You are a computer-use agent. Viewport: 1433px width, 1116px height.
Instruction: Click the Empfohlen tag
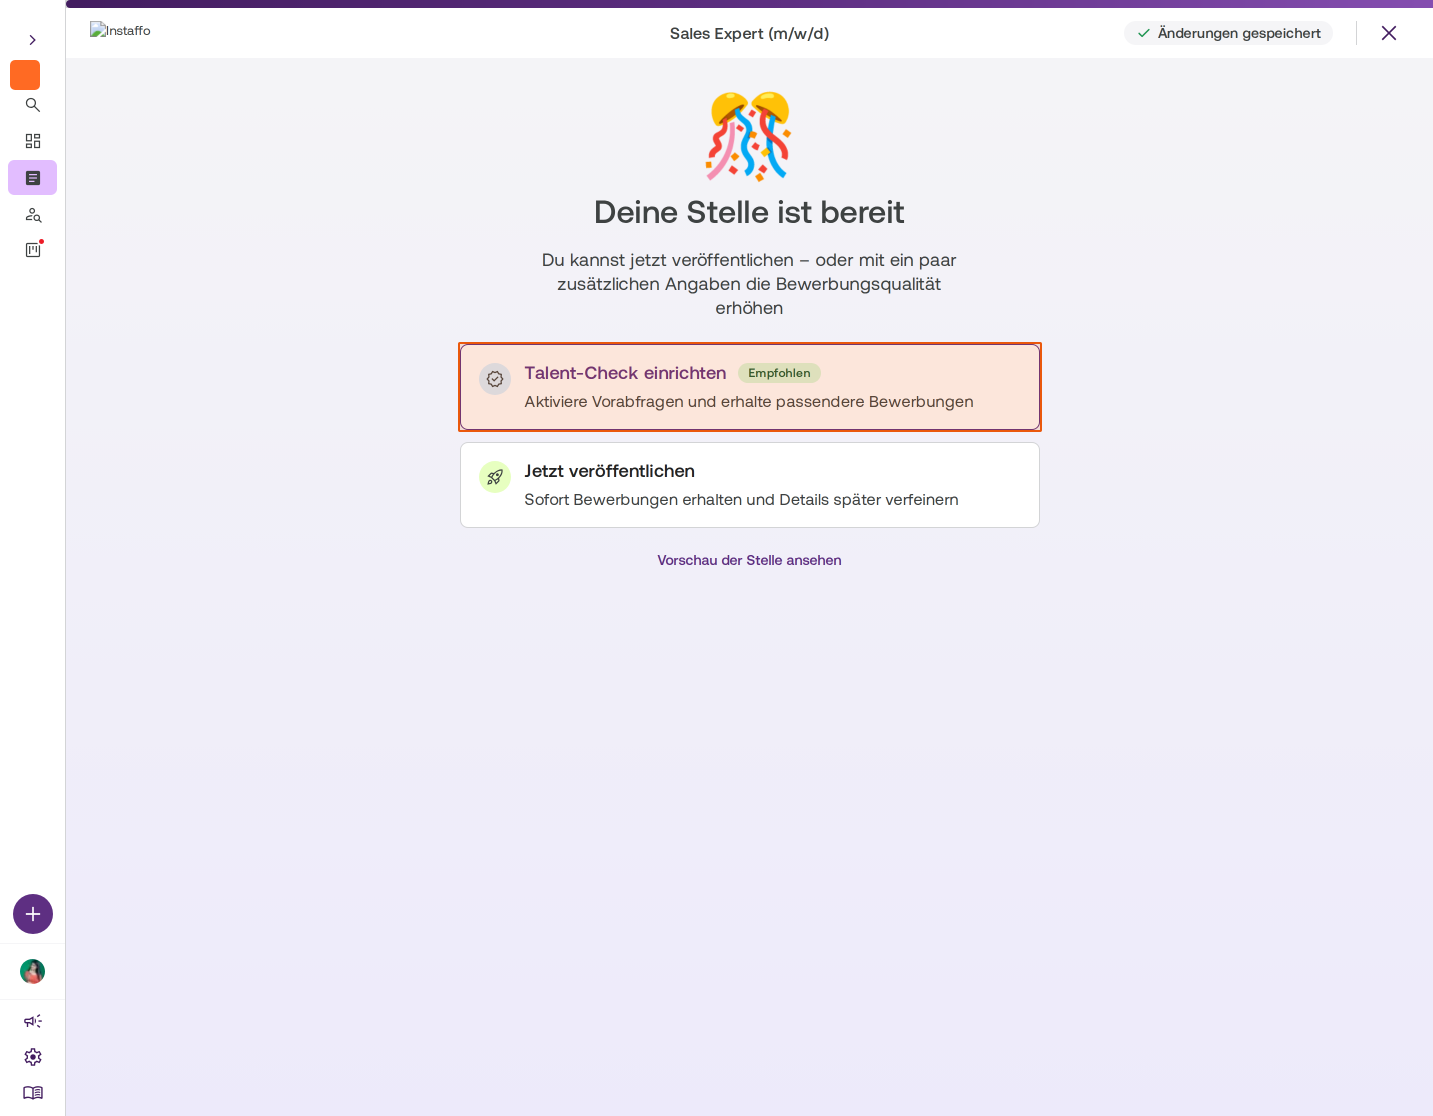click(x=779, y=373)
